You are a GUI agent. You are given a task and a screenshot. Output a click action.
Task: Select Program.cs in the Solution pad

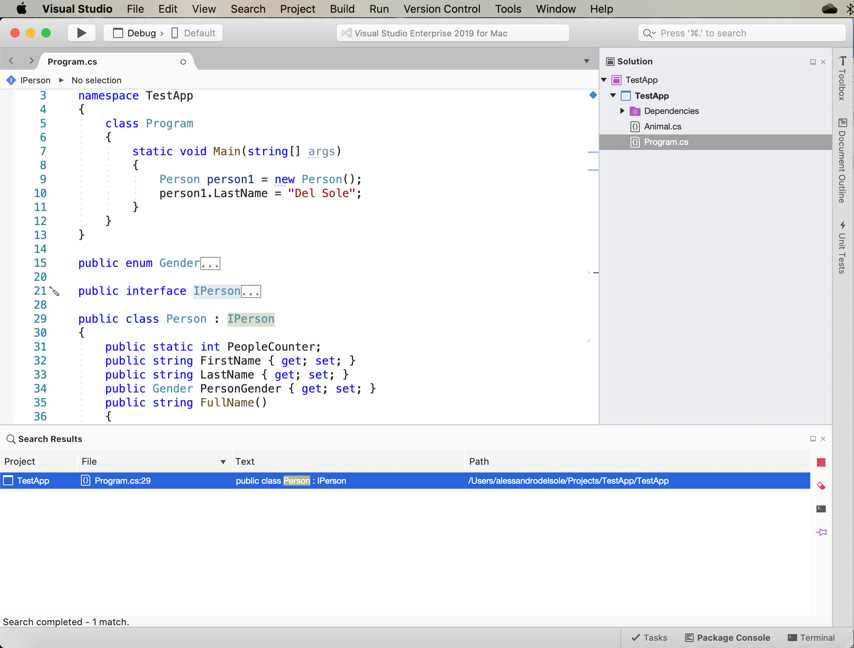pyautogui.click(x=716, y=142)
